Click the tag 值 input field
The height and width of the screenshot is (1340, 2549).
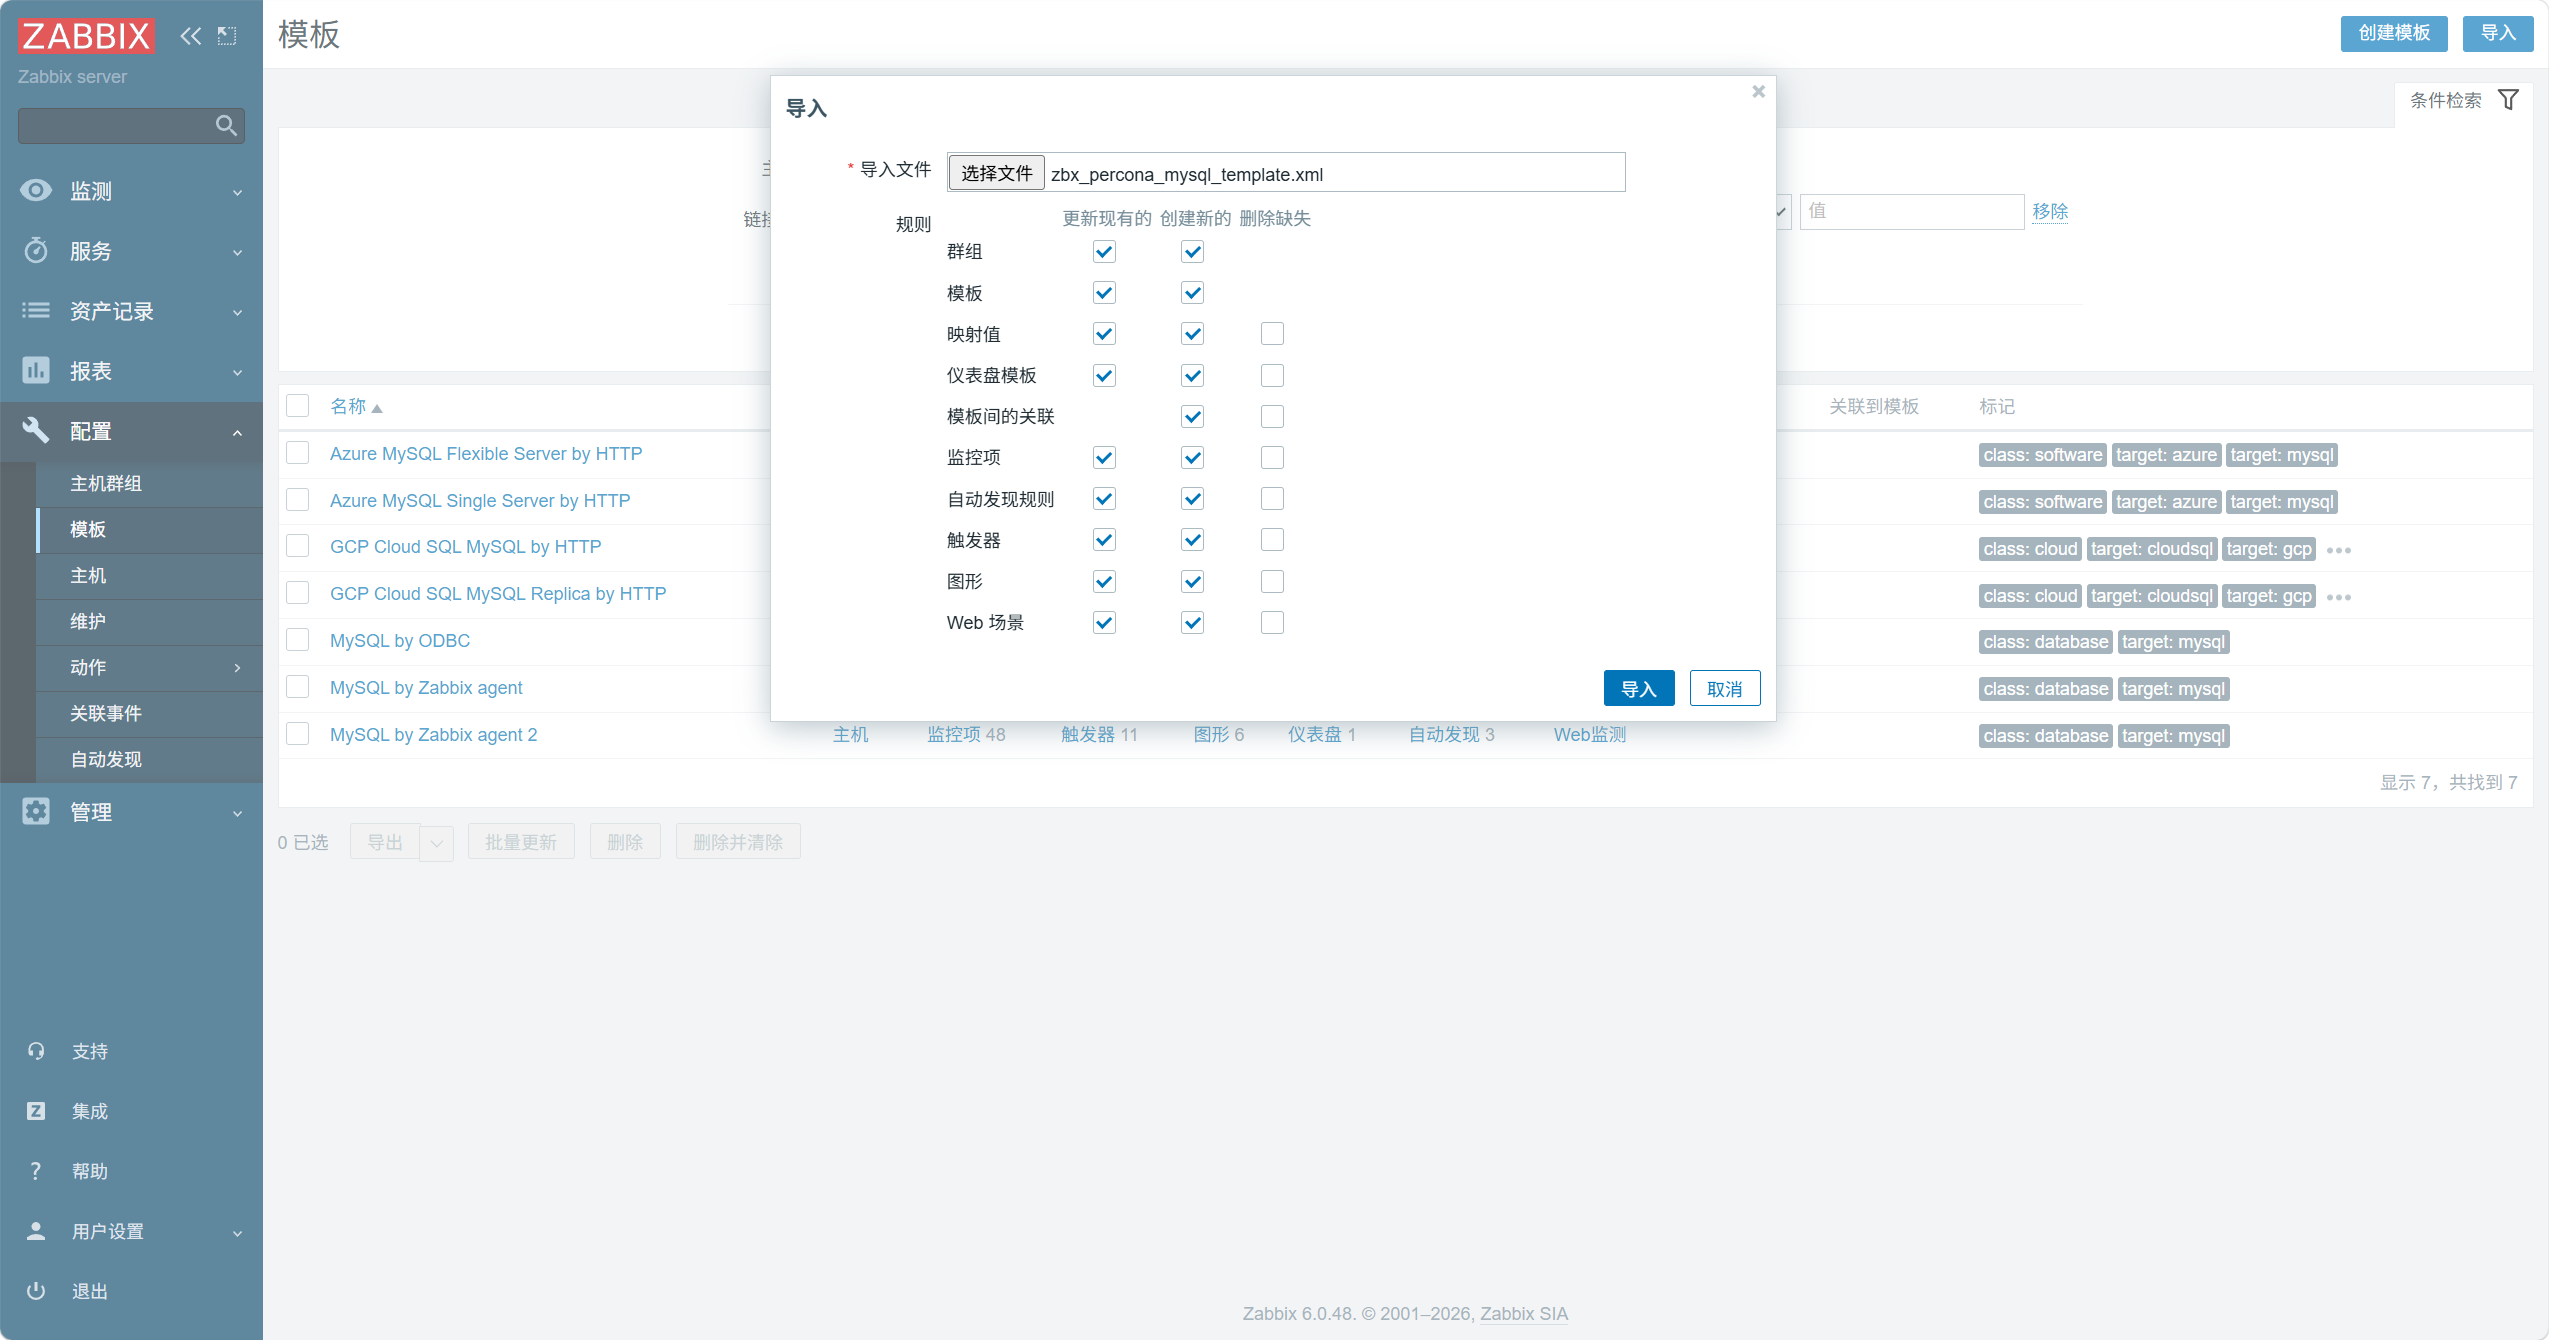1912,212
